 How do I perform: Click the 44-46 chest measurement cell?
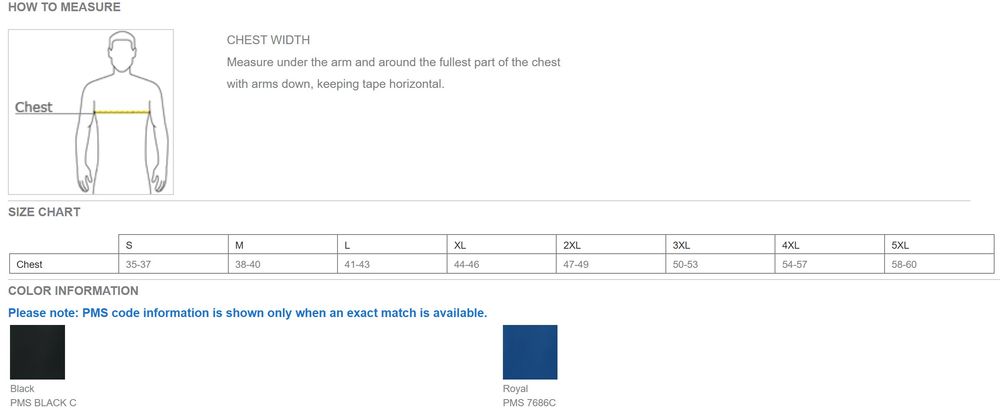click(x=466, y=264)
